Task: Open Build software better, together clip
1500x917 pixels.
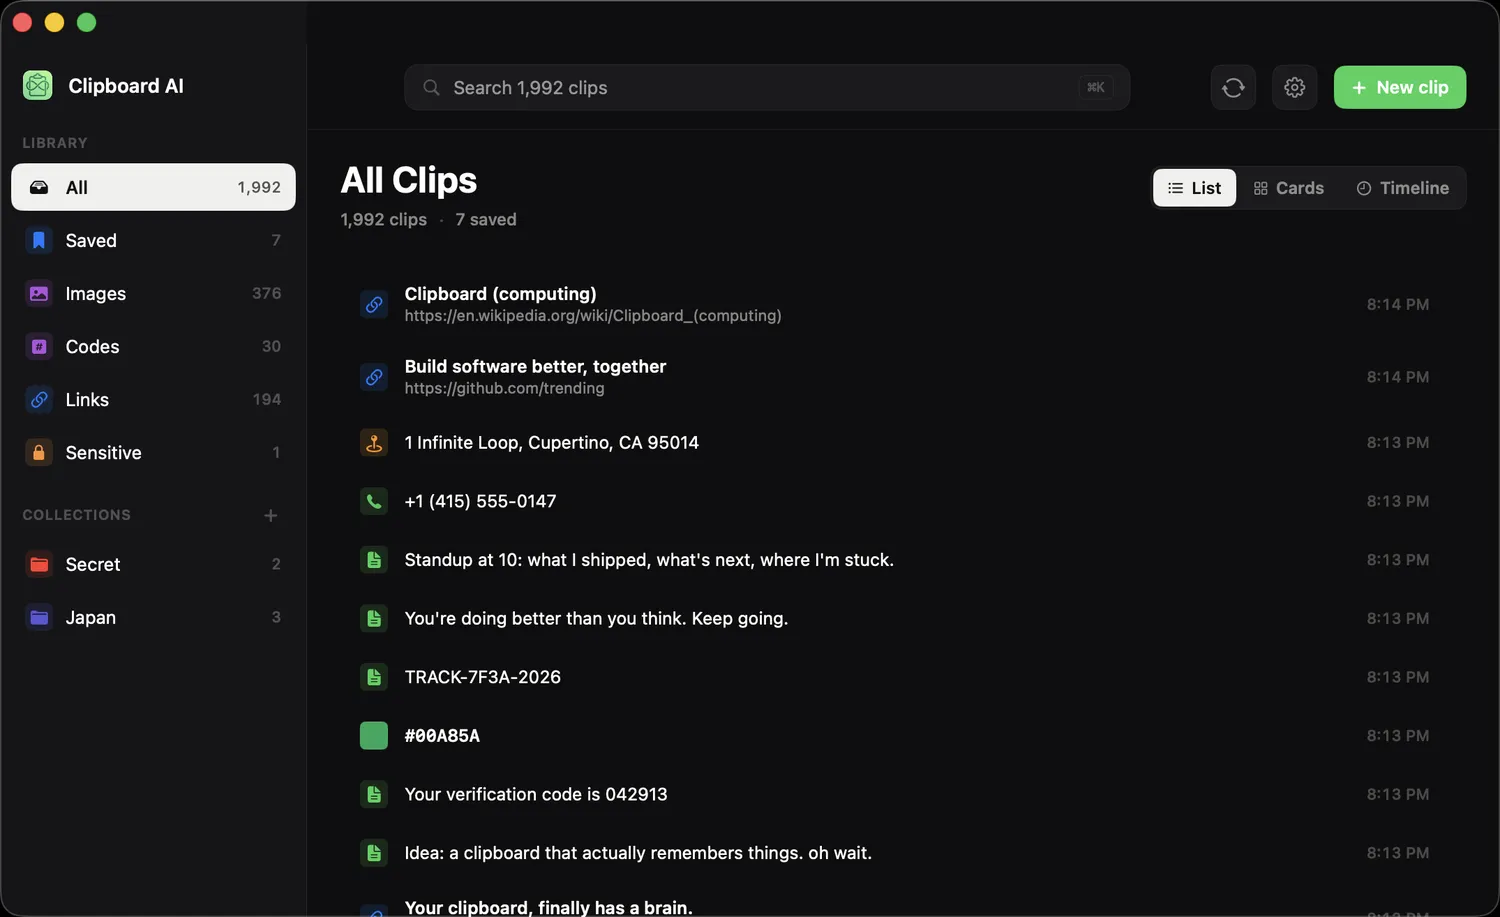Action: click(535, 367)
